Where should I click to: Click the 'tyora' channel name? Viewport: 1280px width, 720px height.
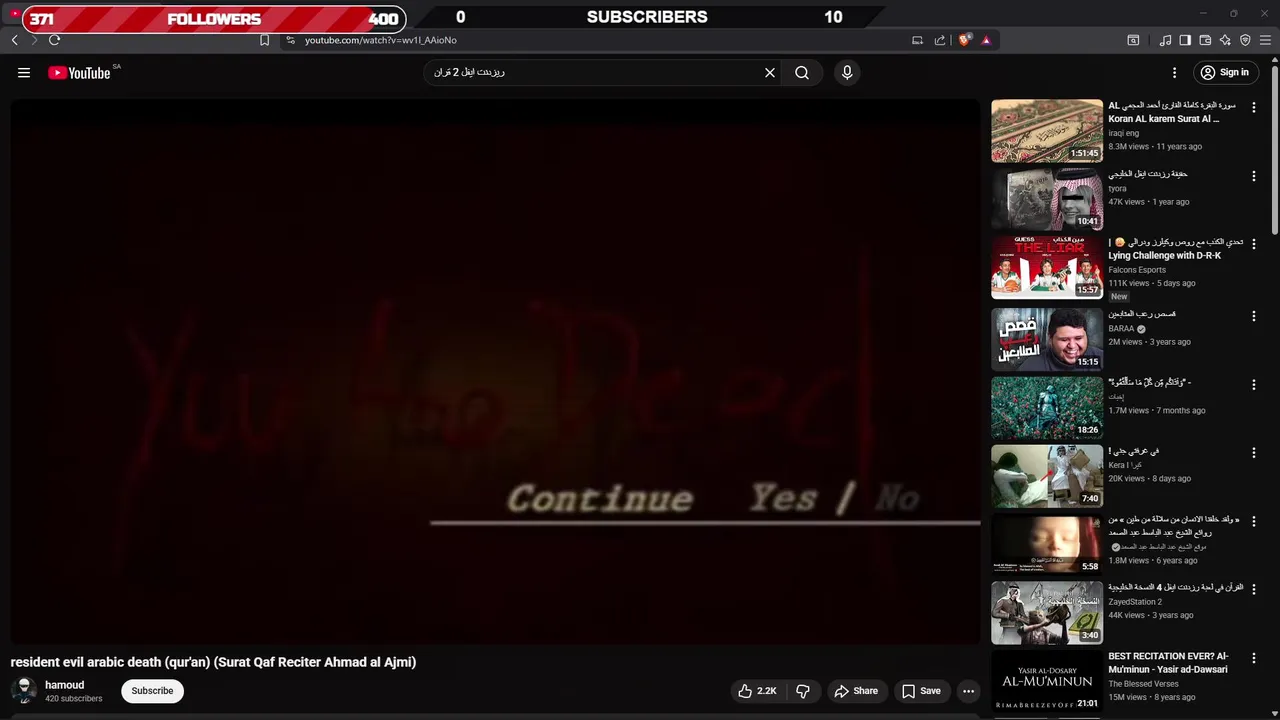[x=1117, y=188]
